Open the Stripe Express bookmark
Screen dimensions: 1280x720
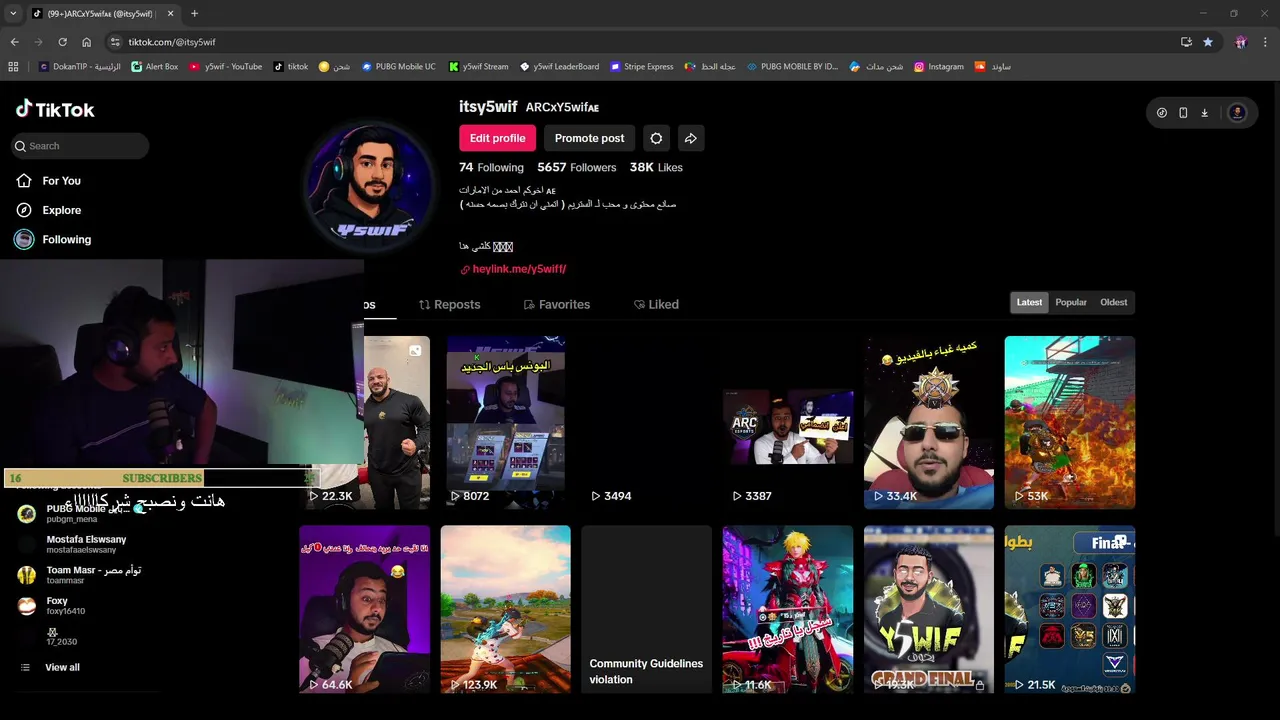click(x=642, y=67)
